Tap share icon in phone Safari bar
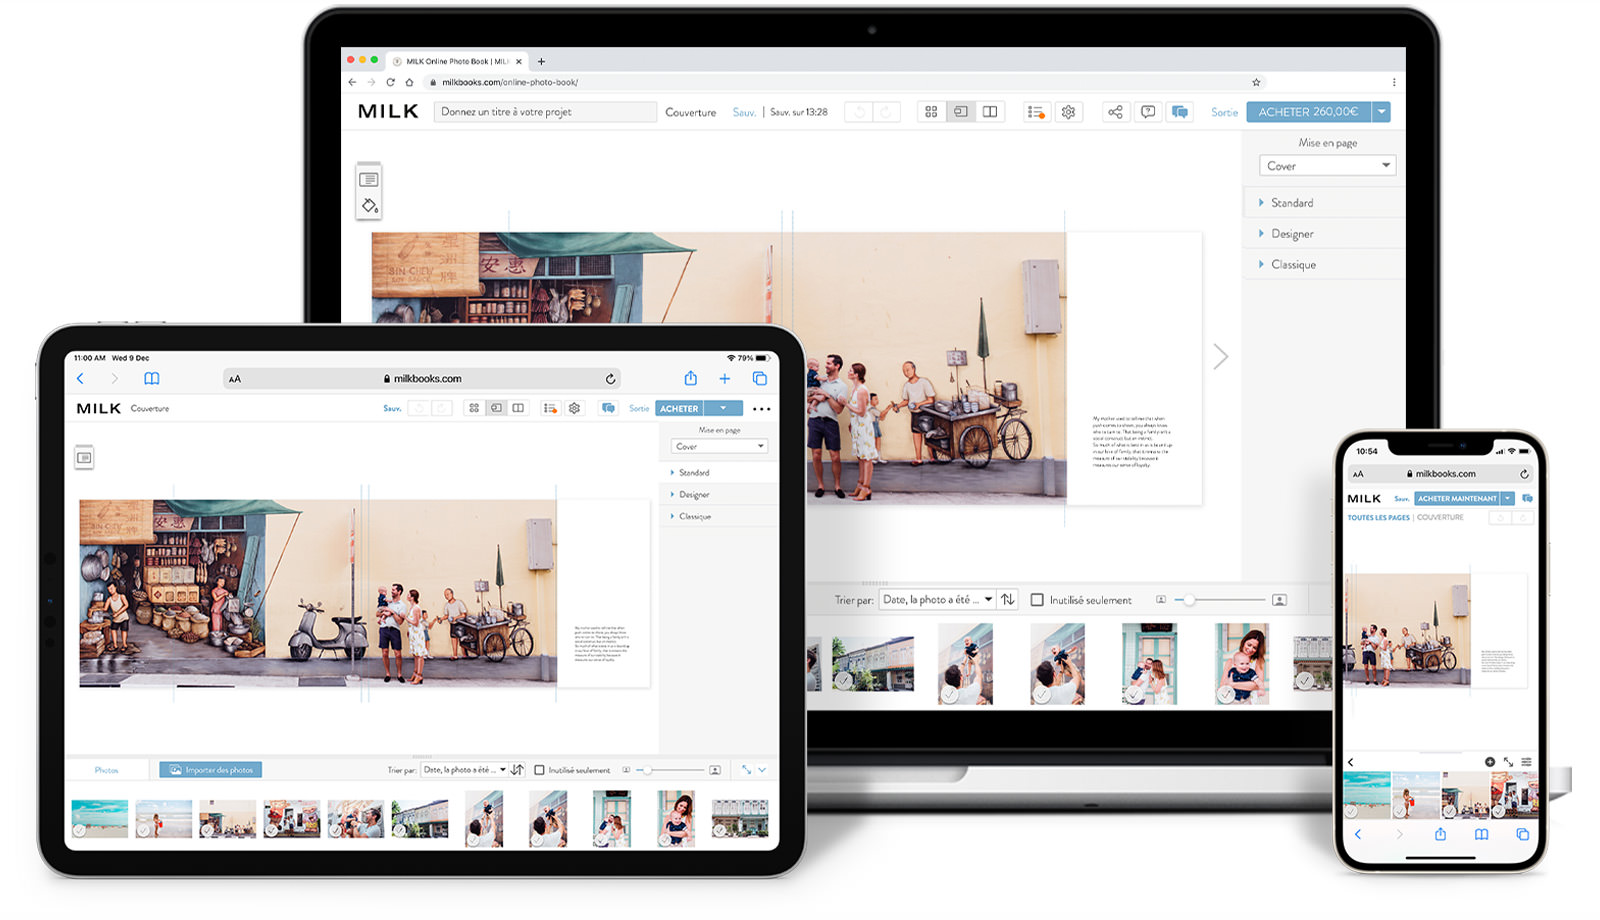The height and width of the screenshot is (920, 1600). (1440, 834)
